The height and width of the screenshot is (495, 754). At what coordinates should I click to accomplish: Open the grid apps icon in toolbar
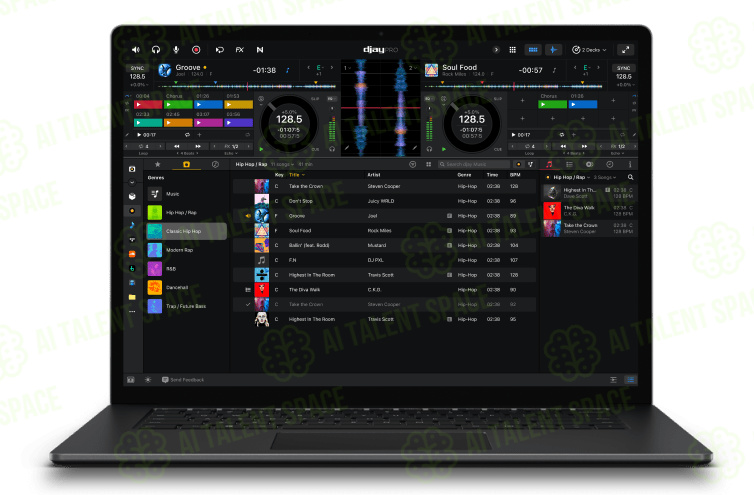click(513, 50)
